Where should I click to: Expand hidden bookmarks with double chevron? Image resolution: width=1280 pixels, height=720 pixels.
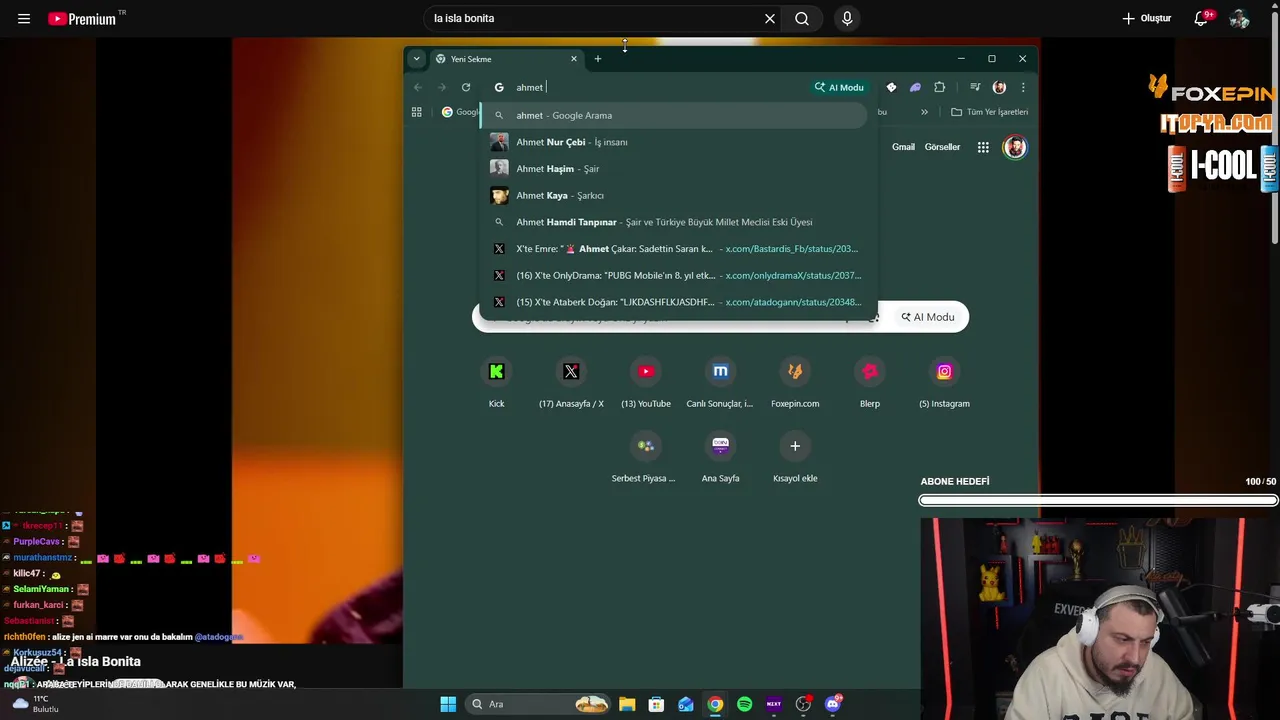924,112
